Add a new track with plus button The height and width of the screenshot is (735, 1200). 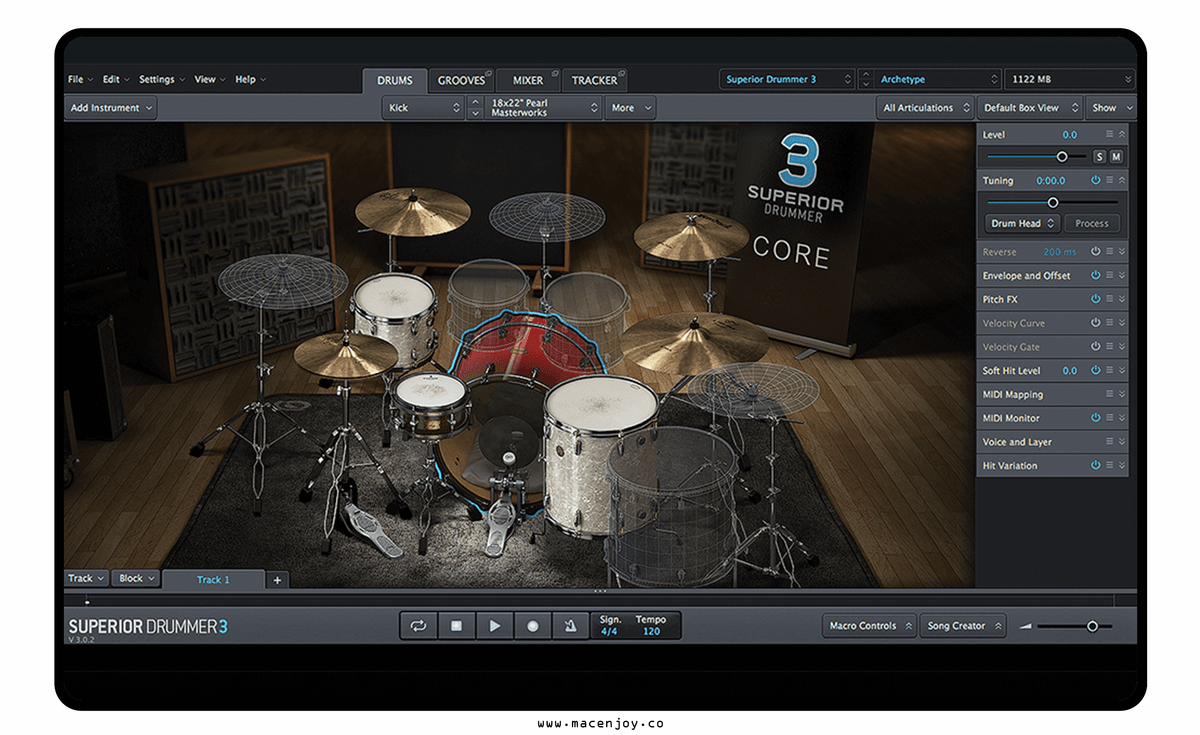pyautogui.click(x=278, y=580)
